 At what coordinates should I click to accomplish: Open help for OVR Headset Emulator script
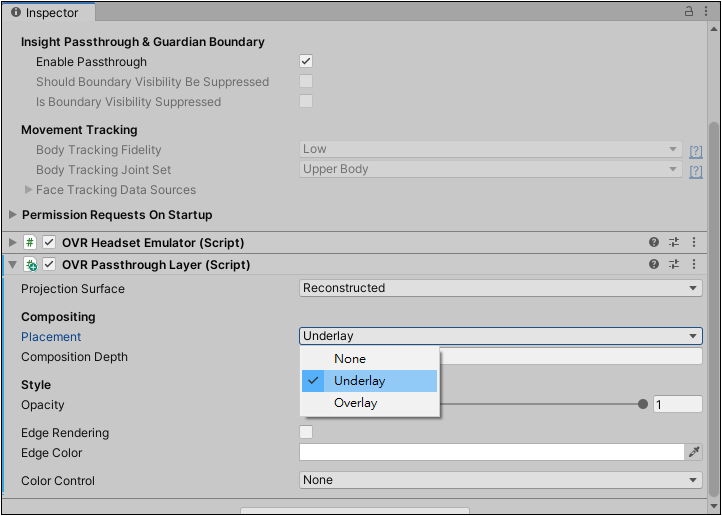[653, 242]
